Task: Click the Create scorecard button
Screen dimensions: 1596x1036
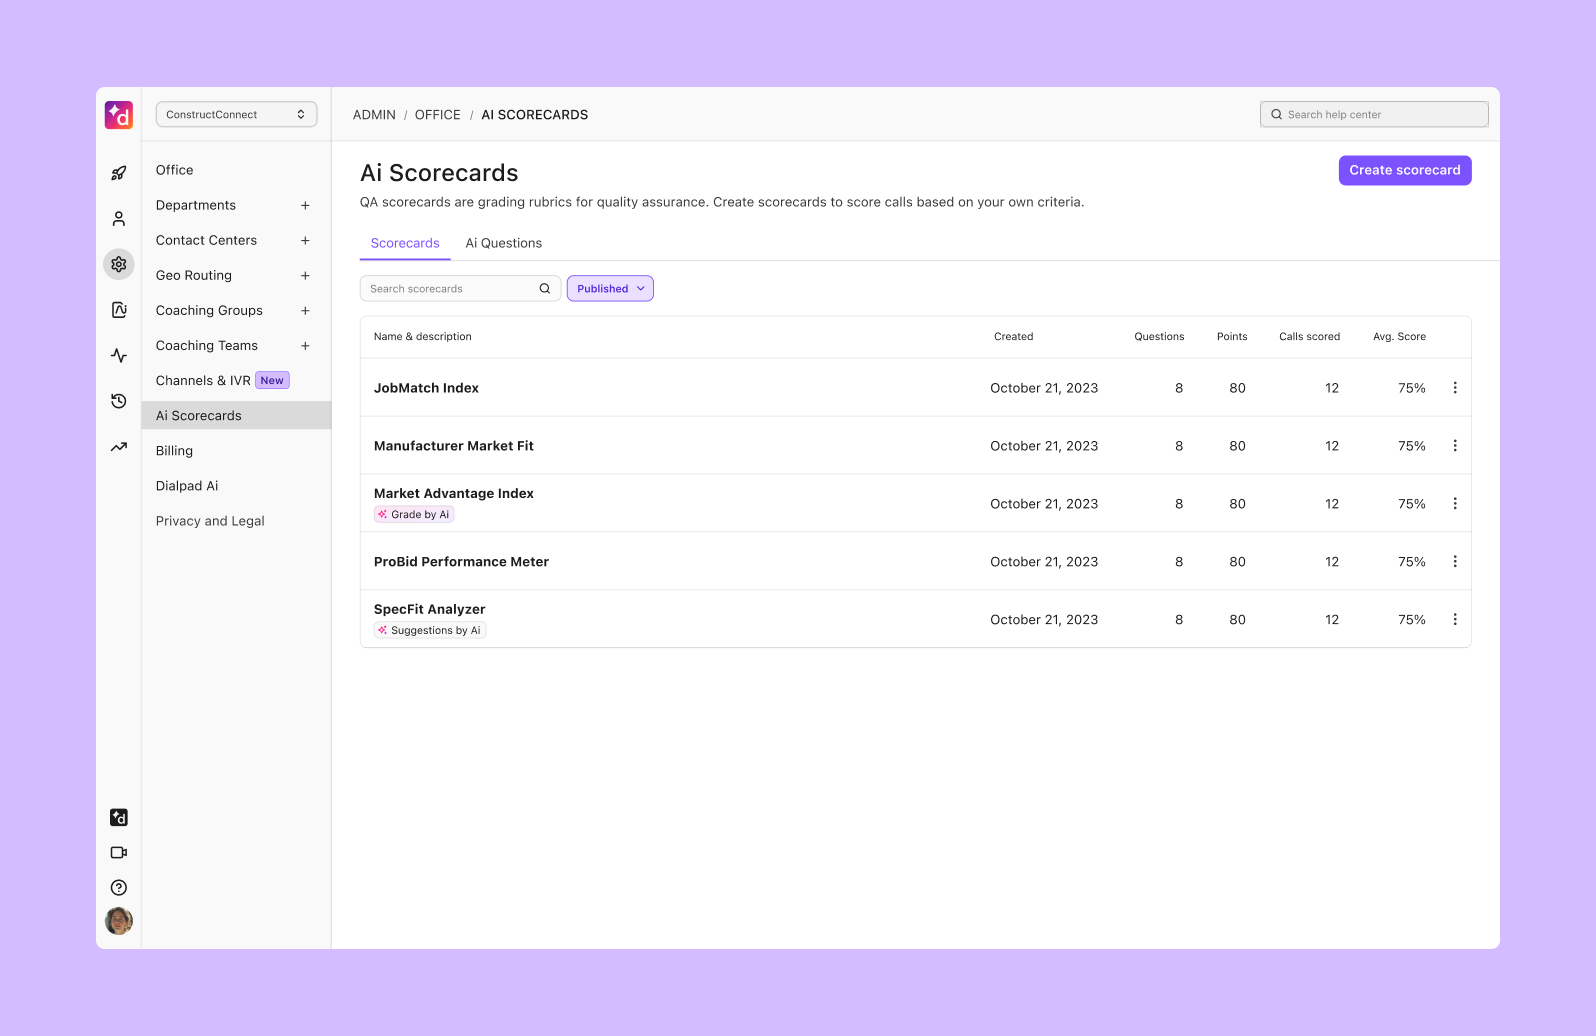Action: tap(1405, 170)
